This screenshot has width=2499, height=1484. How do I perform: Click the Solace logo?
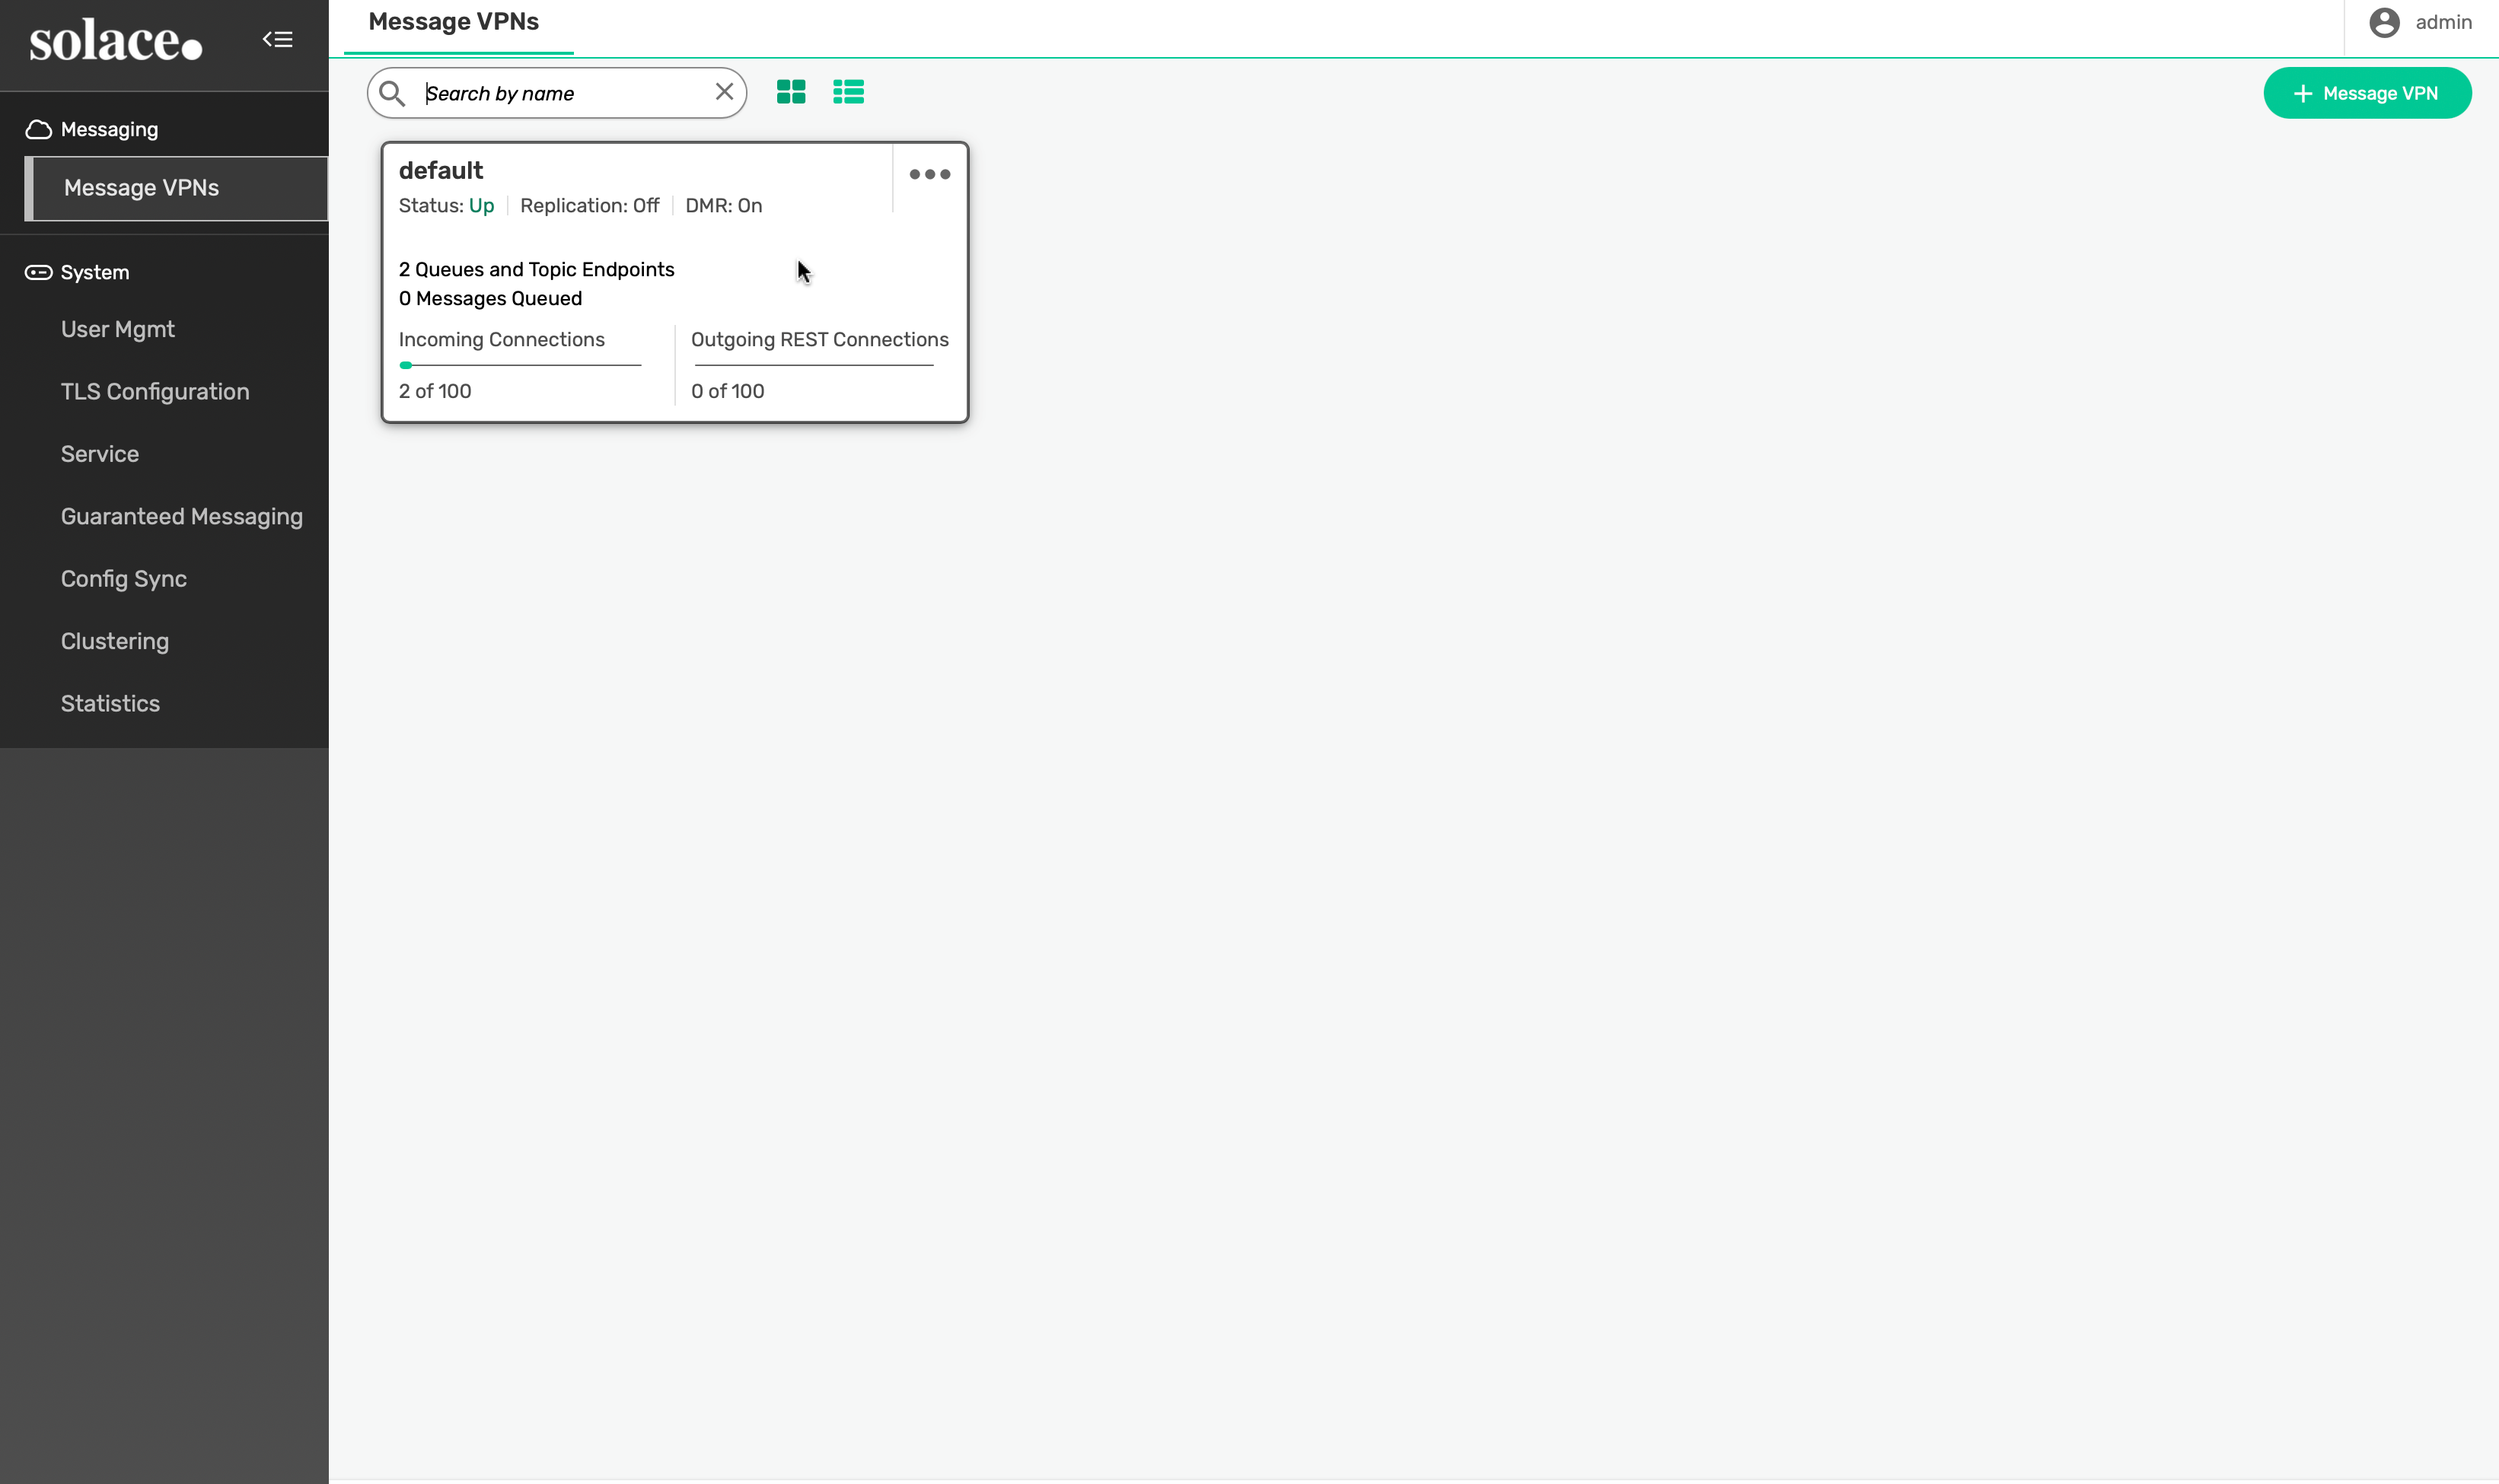(115, 42)
